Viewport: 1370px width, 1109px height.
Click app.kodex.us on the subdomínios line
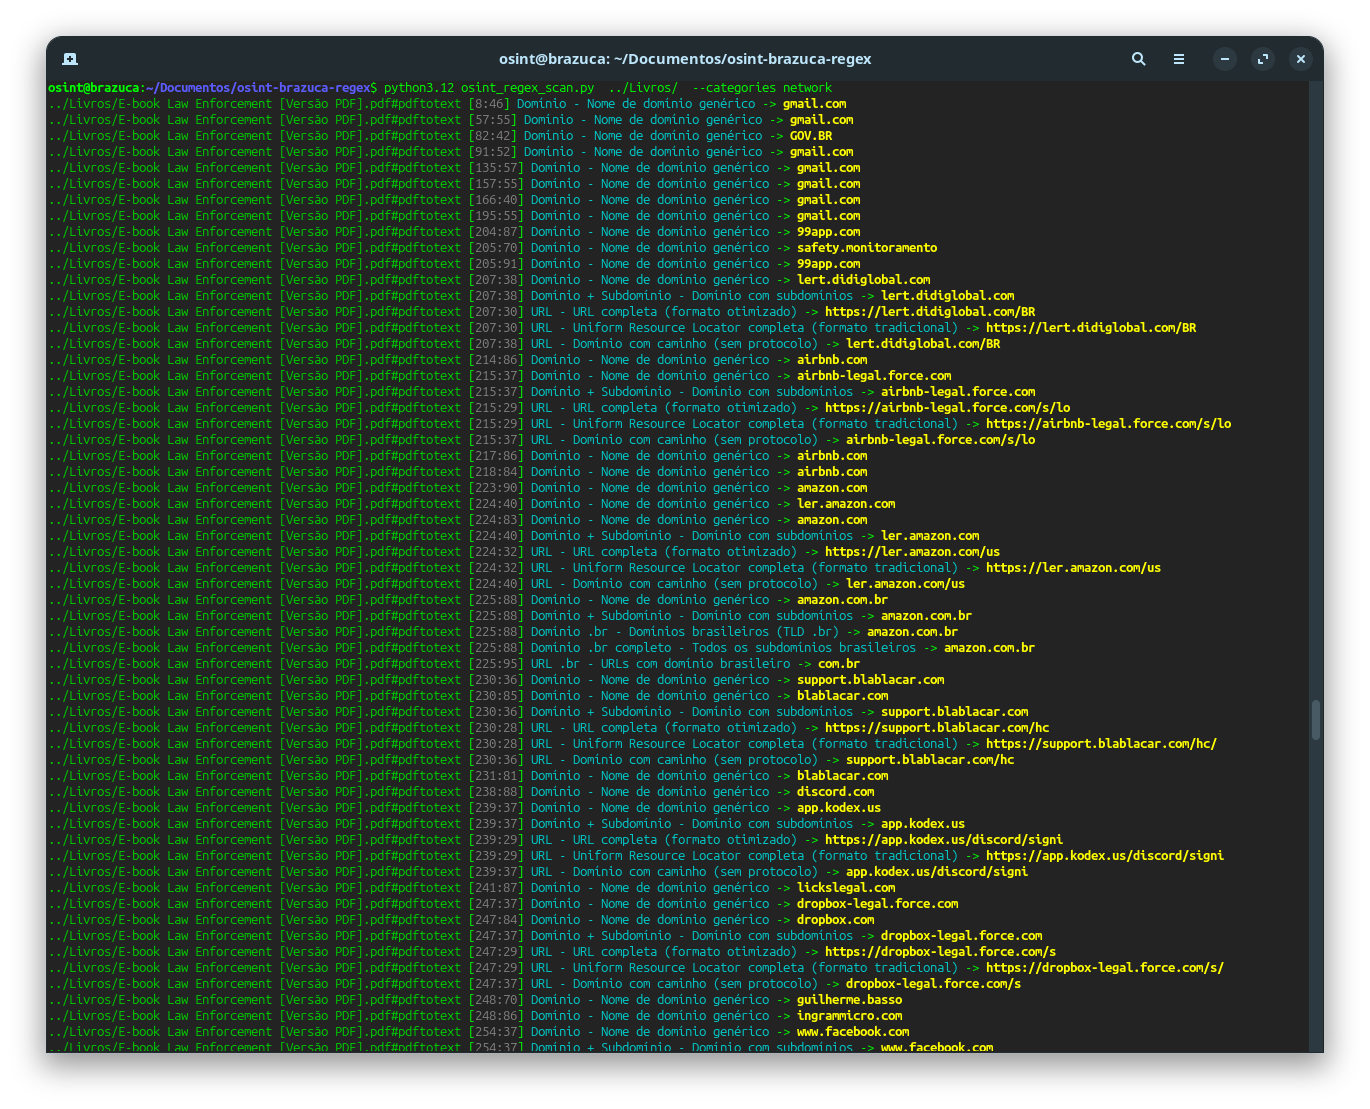pos(923,824)
